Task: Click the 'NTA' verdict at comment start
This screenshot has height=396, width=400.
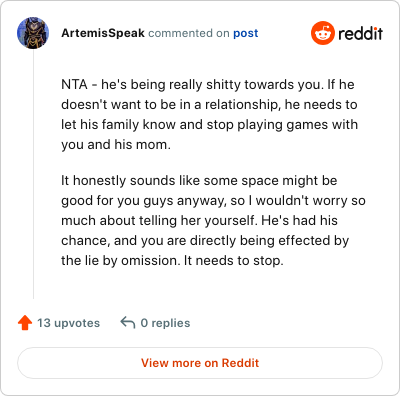Action: click(x=74, y=84)
